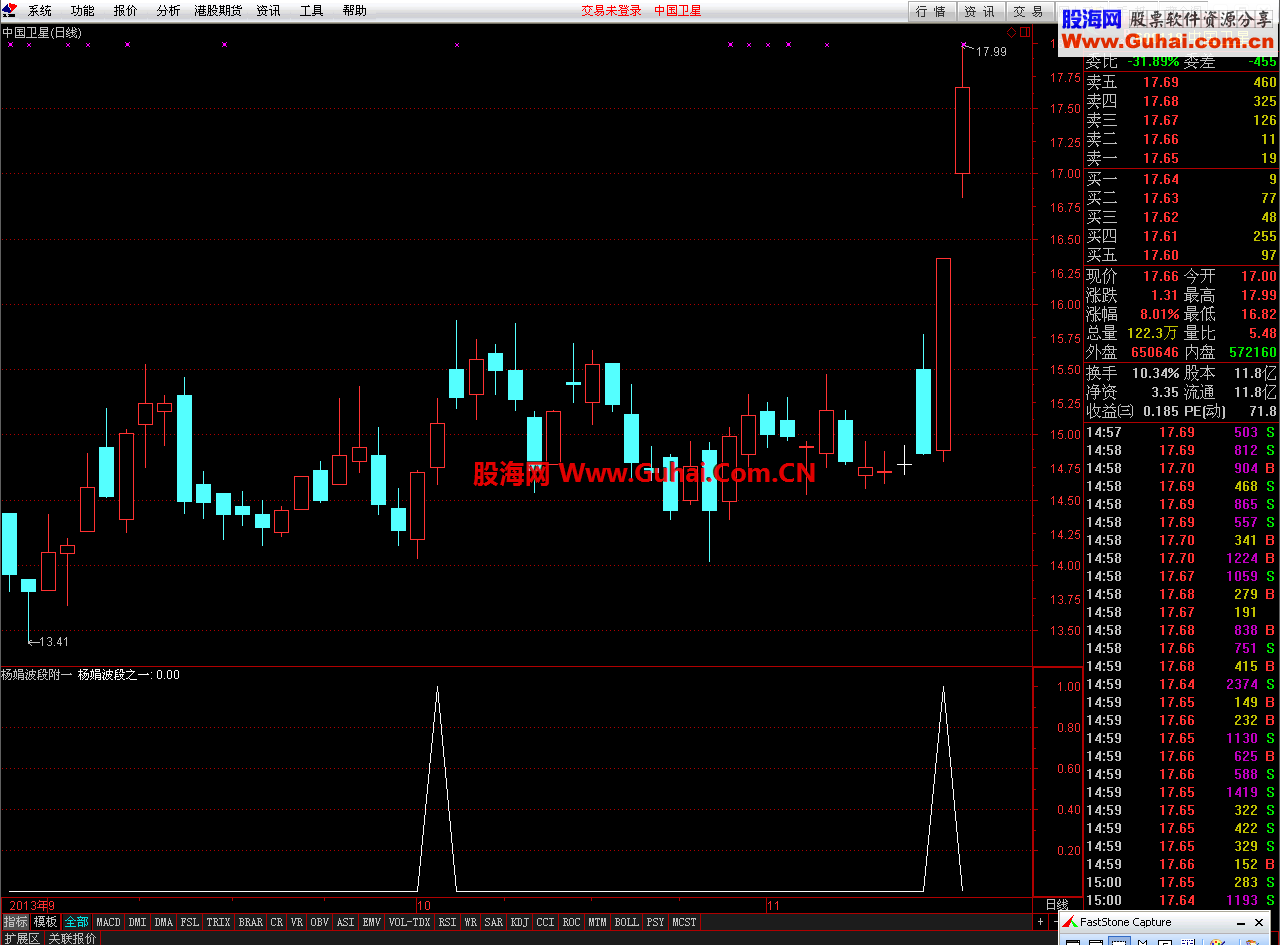Click the 换手 value 10.34%

(1155, 372)
